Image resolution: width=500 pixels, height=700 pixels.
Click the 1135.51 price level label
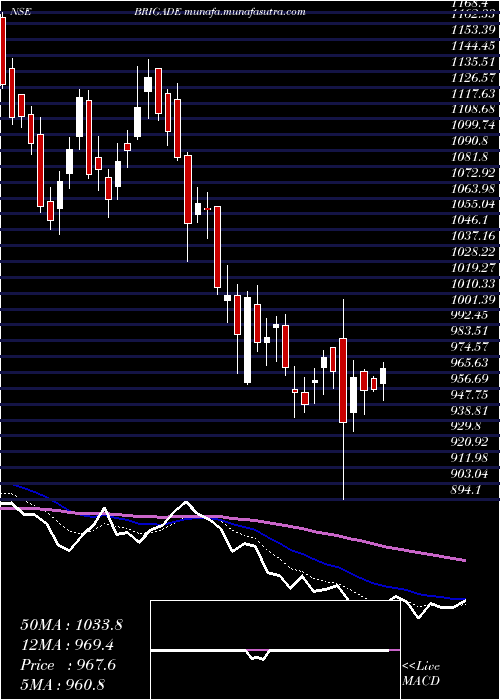click(x=475, y=61)
